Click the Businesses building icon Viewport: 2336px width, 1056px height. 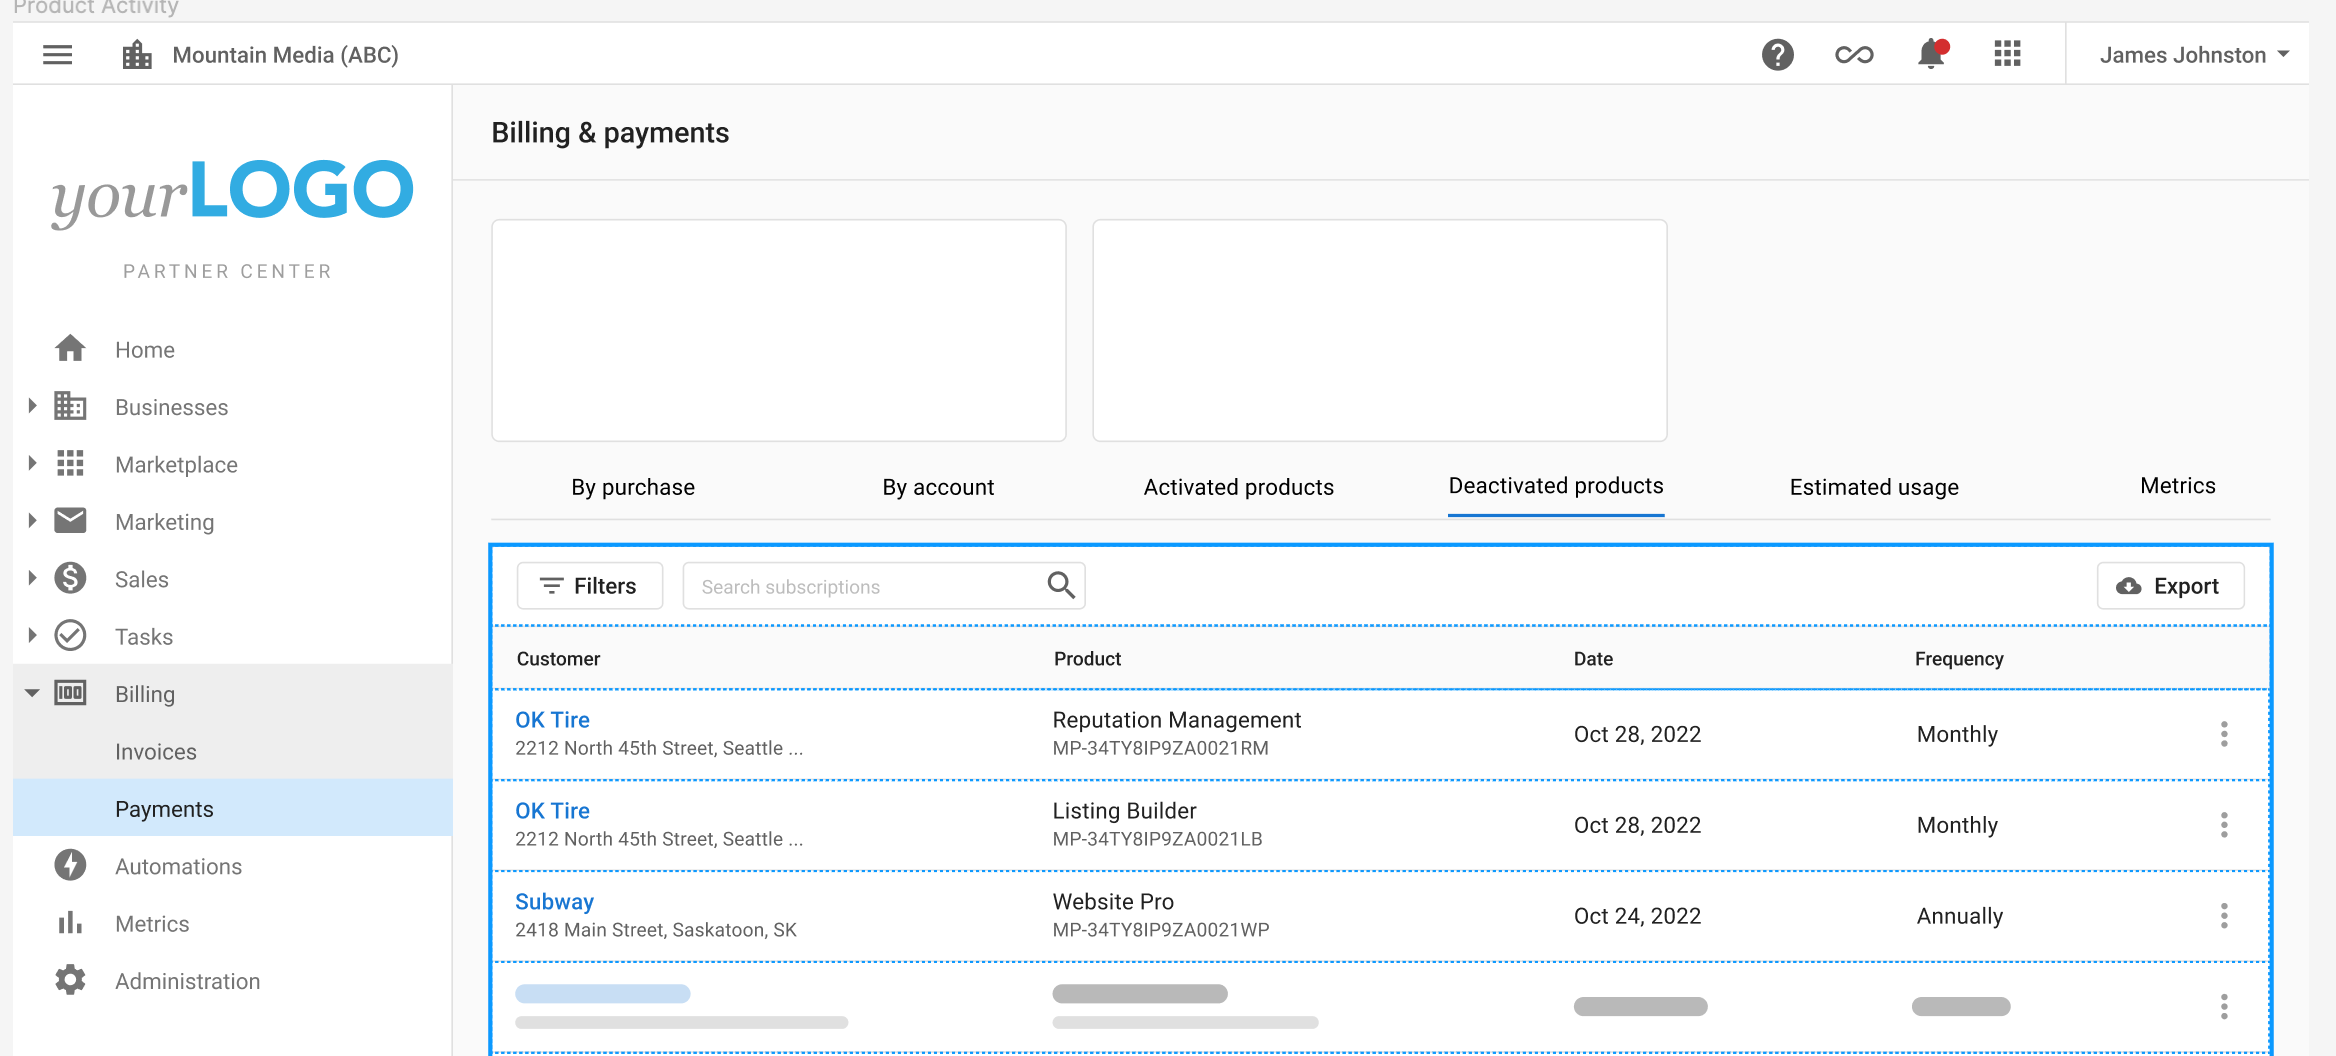click(x=70, y=406)
